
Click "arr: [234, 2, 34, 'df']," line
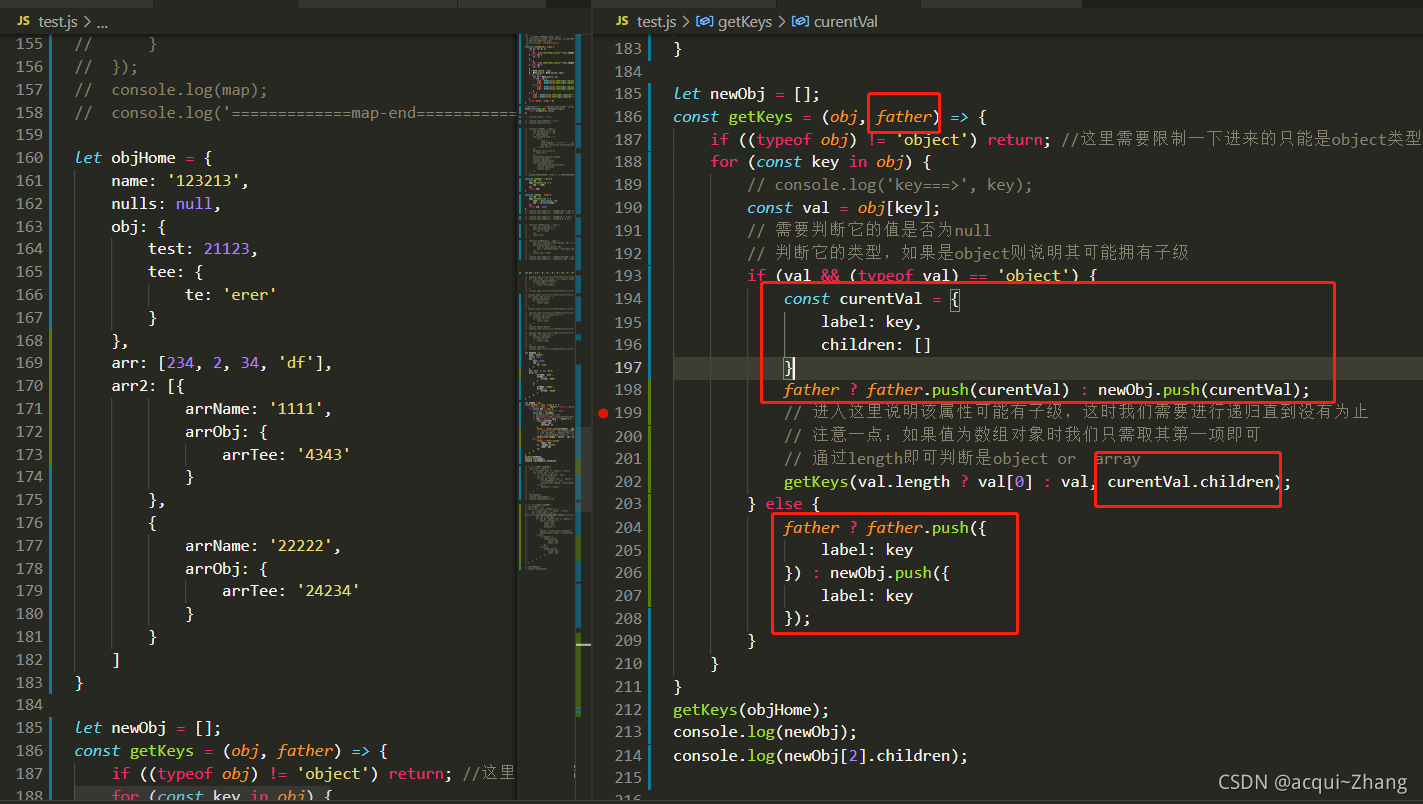(221, 363)
